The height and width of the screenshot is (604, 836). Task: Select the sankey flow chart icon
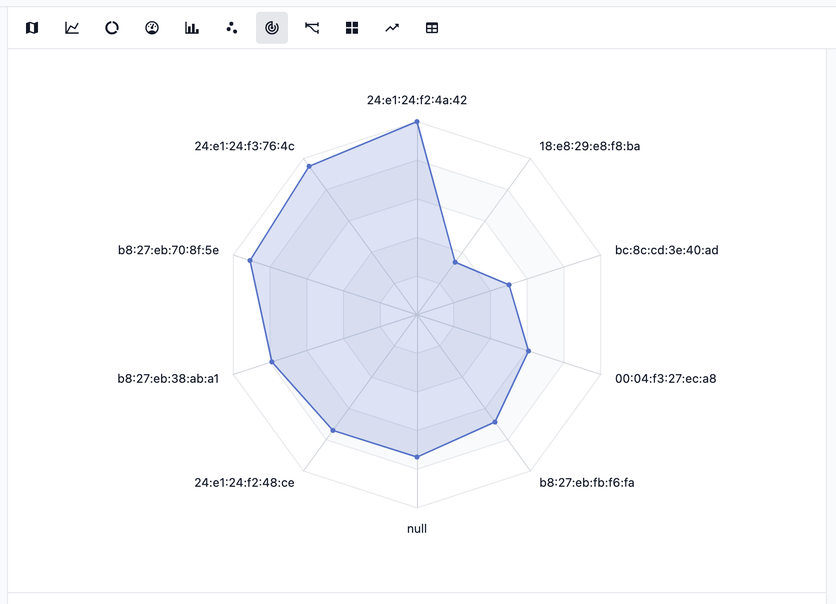click(x=312, y=28)
